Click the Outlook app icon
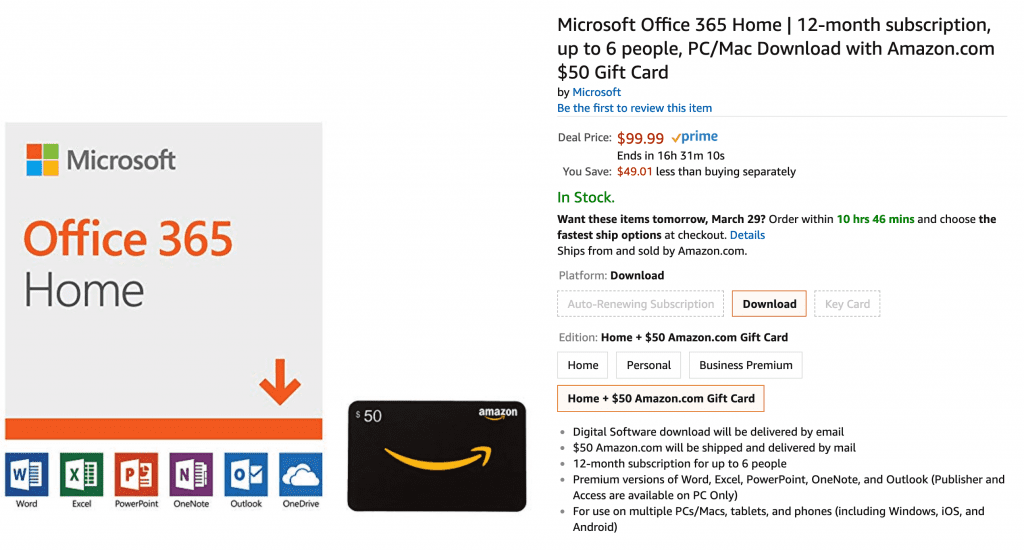The image size is (1024, 550). coord(246,474)
